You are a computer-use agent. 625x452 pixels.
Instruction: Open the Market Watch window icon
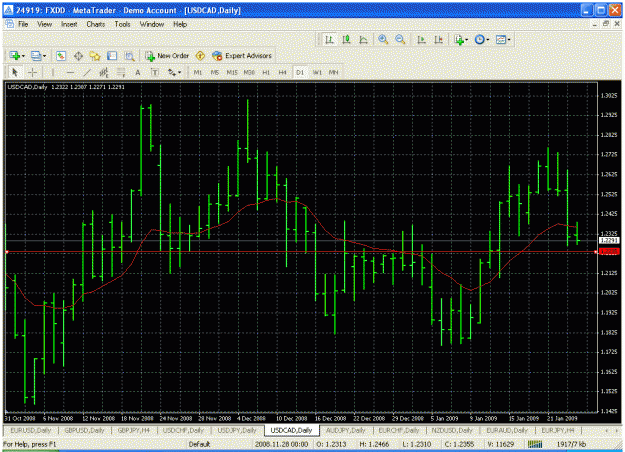(x=61, y=56)
